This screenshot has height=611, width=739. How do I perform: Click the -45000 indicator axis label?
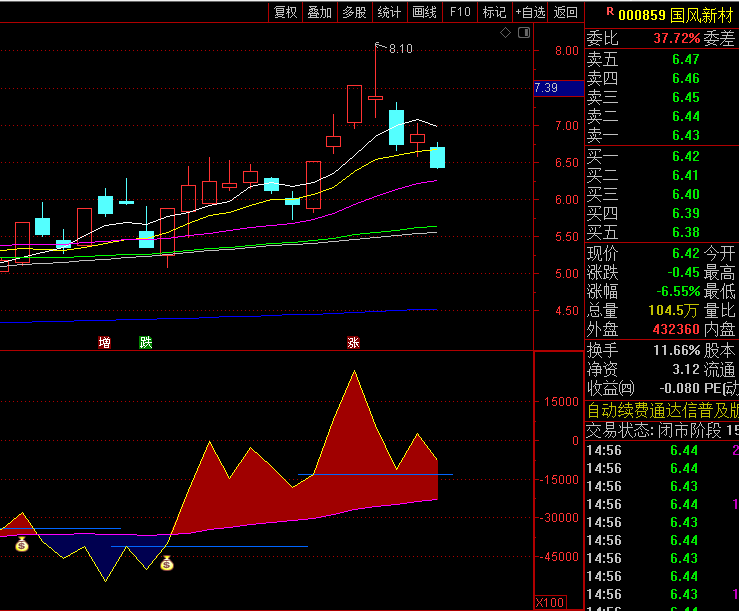point(559,557)
